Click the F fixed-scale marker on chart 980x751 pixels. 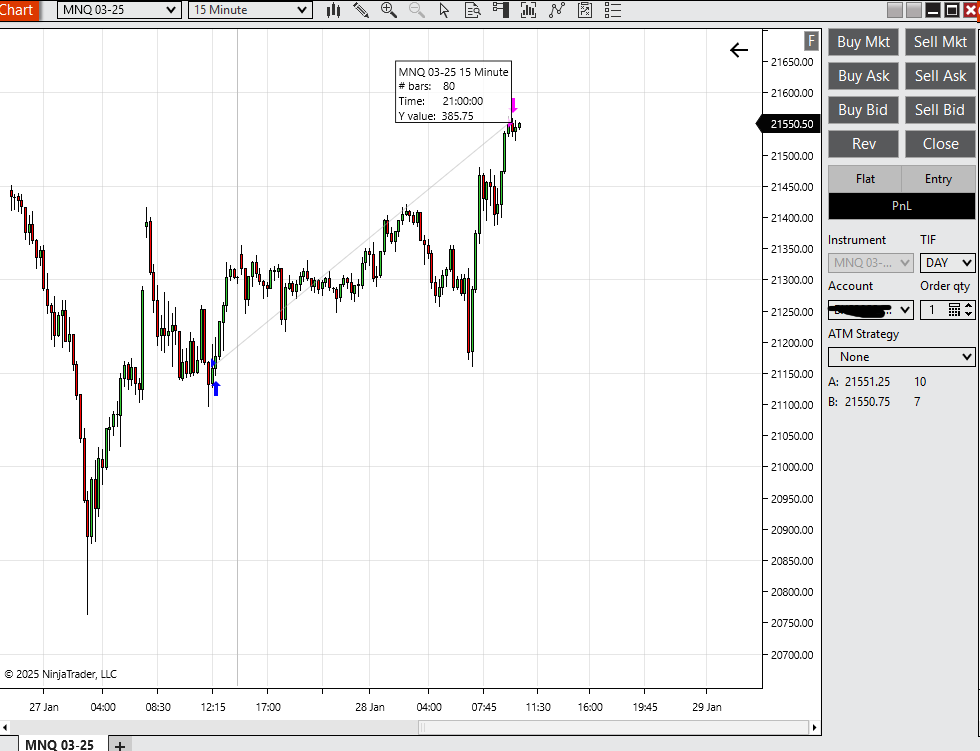tap(811, 41)
